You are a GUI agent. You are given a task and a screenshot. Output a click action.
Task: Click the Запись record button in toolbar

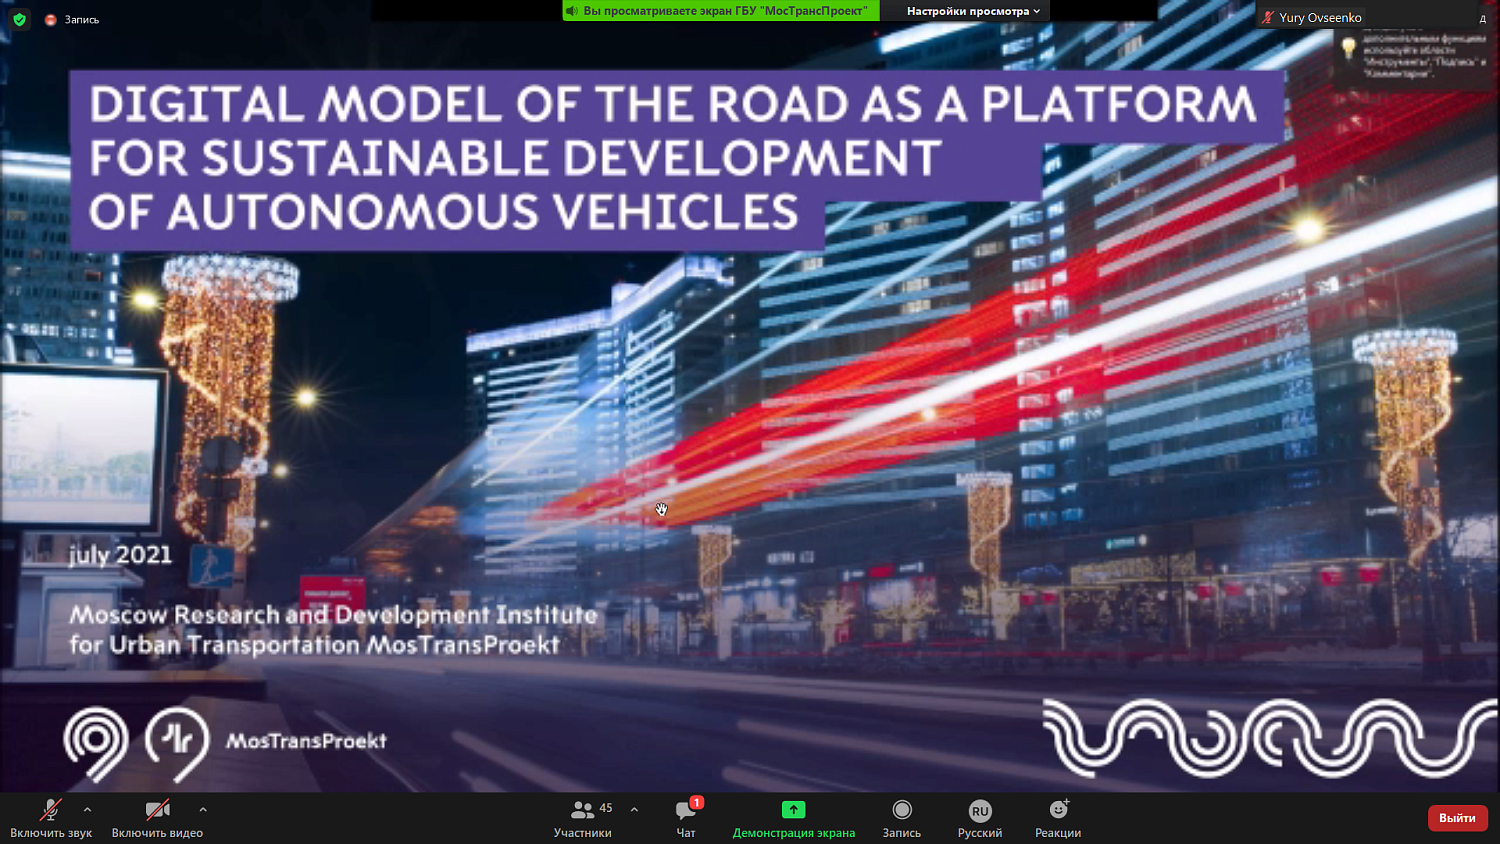point(901,817)
